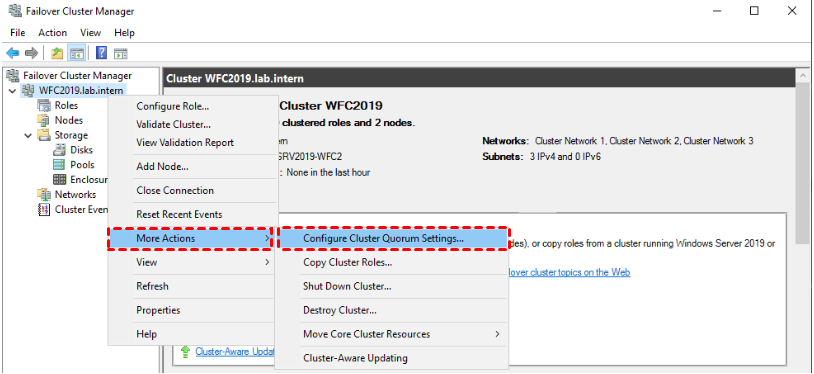
Task: Select the Pools tree item label
Action: pyautogui.click(x=83, y=165)
